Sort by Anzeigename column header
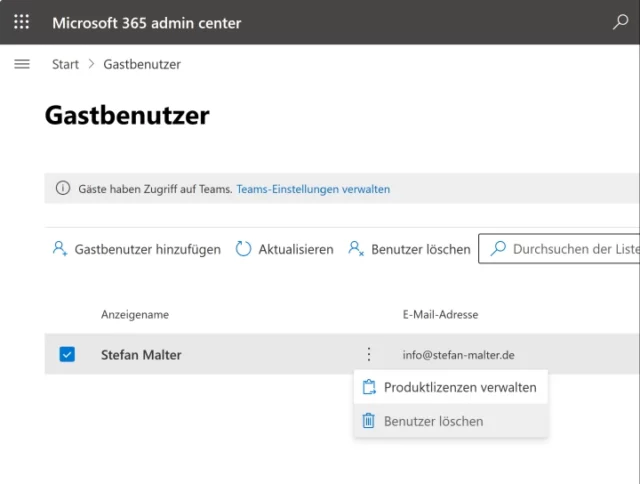The width and height of the screenshot is (640, 484). (x=135, y=315)
